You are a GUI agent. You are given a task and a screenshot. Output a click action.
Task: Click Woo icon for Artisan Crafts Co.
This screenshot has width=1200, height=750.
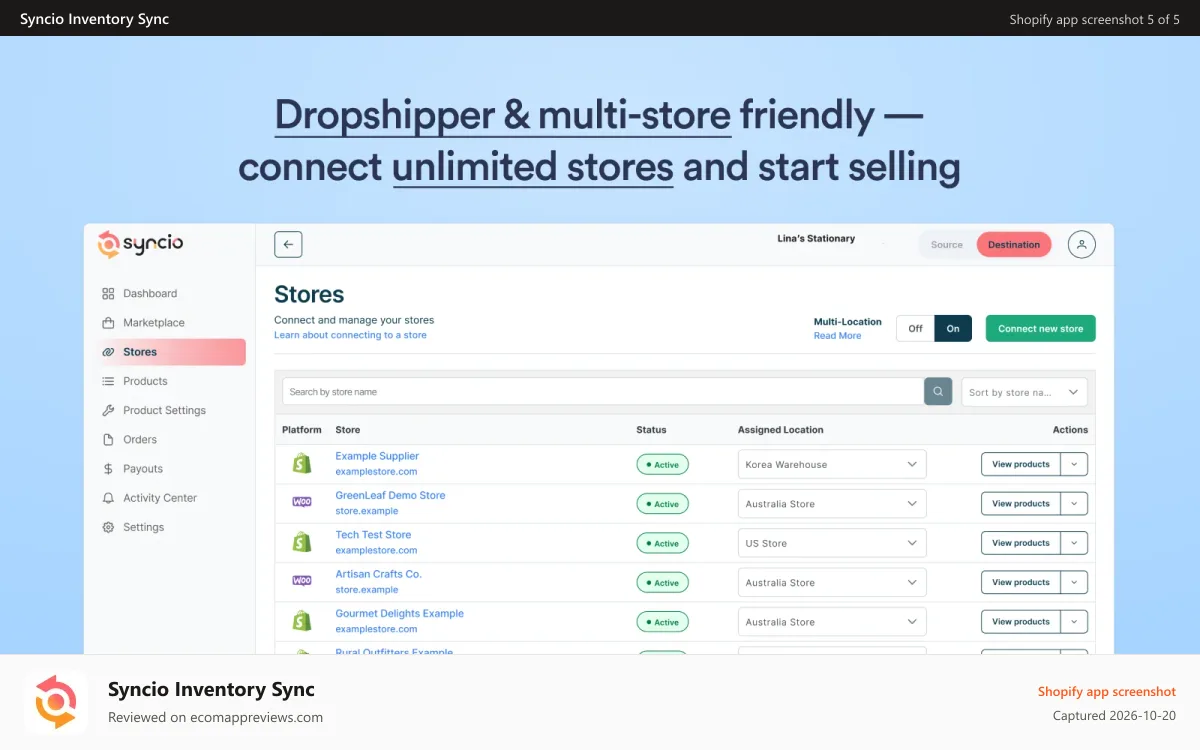[x=302, y=580]
